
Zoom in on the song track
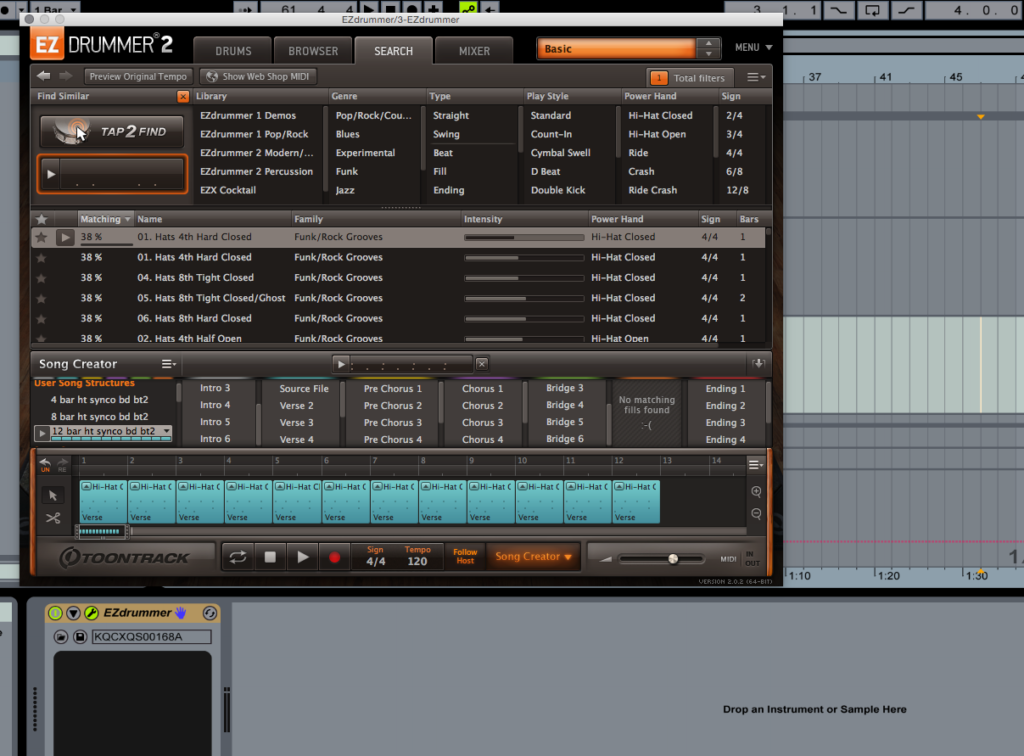pos(756,492)
